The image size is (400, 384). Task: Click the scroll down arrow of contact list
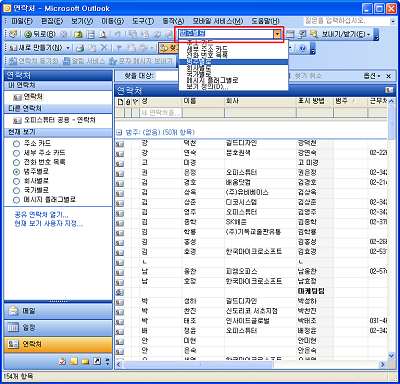[392, 356]
